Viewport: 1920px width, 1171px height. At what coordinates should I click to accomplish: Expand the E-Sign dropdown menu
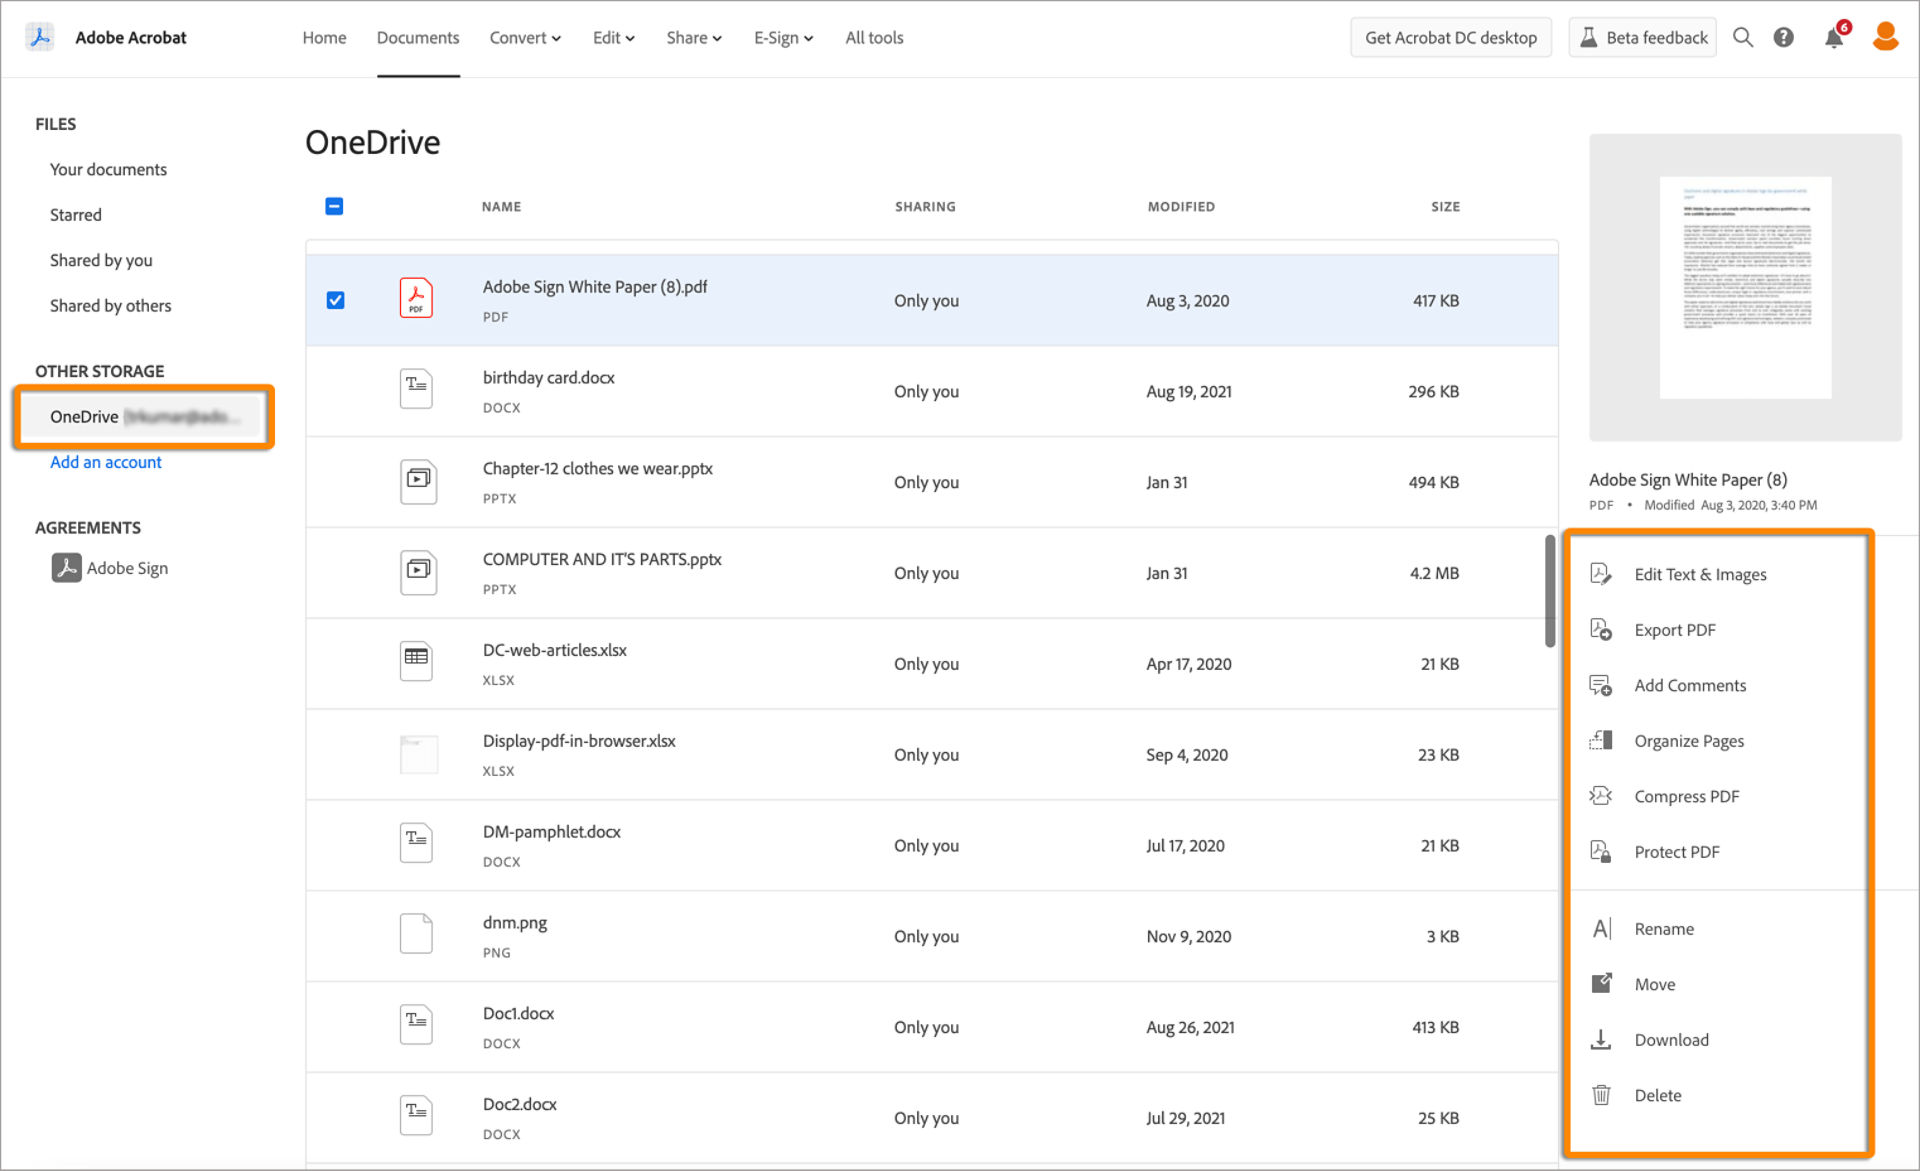pos(783,38)
